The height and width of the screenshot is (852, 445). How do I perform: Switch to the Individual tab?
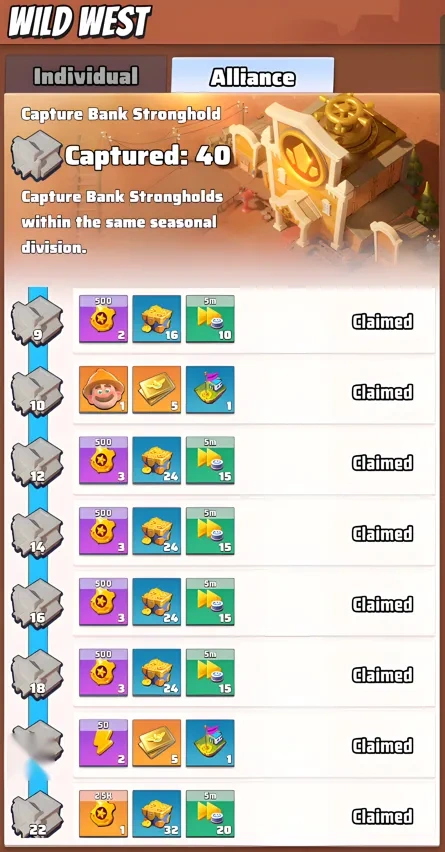click(86, 76)
